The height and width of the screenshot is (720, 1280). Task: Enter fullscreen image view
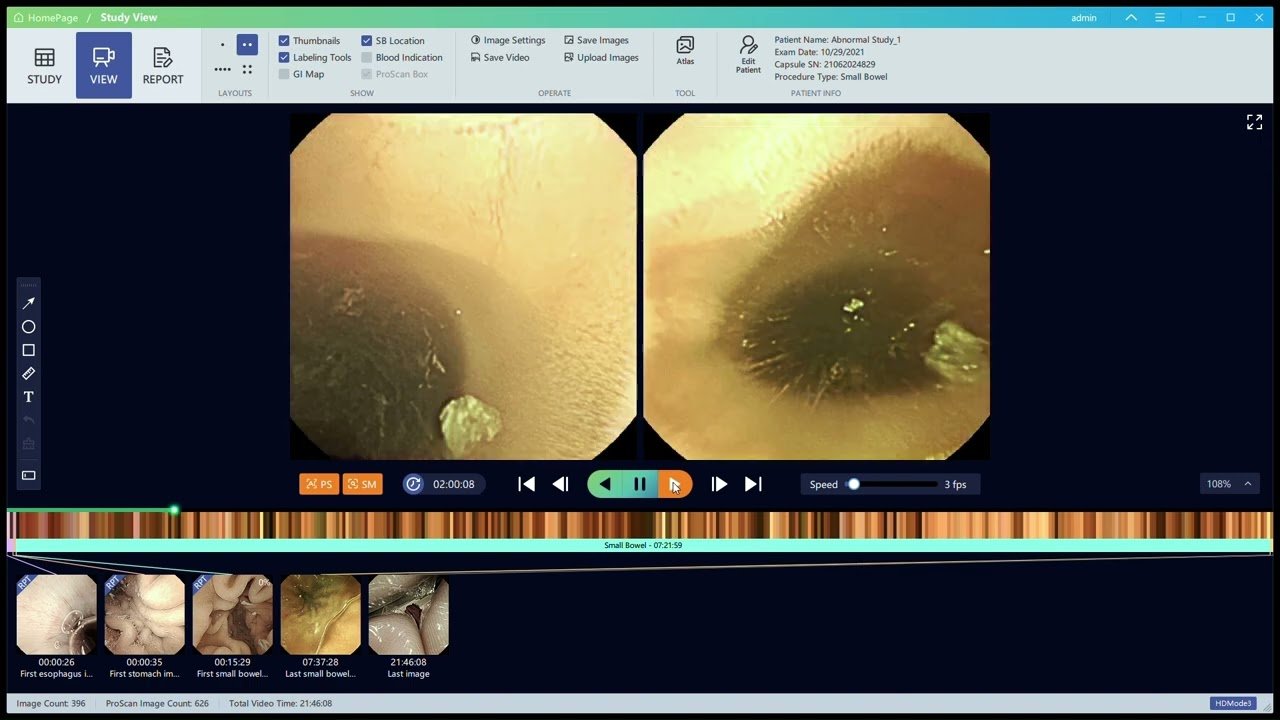(1254, 122)
